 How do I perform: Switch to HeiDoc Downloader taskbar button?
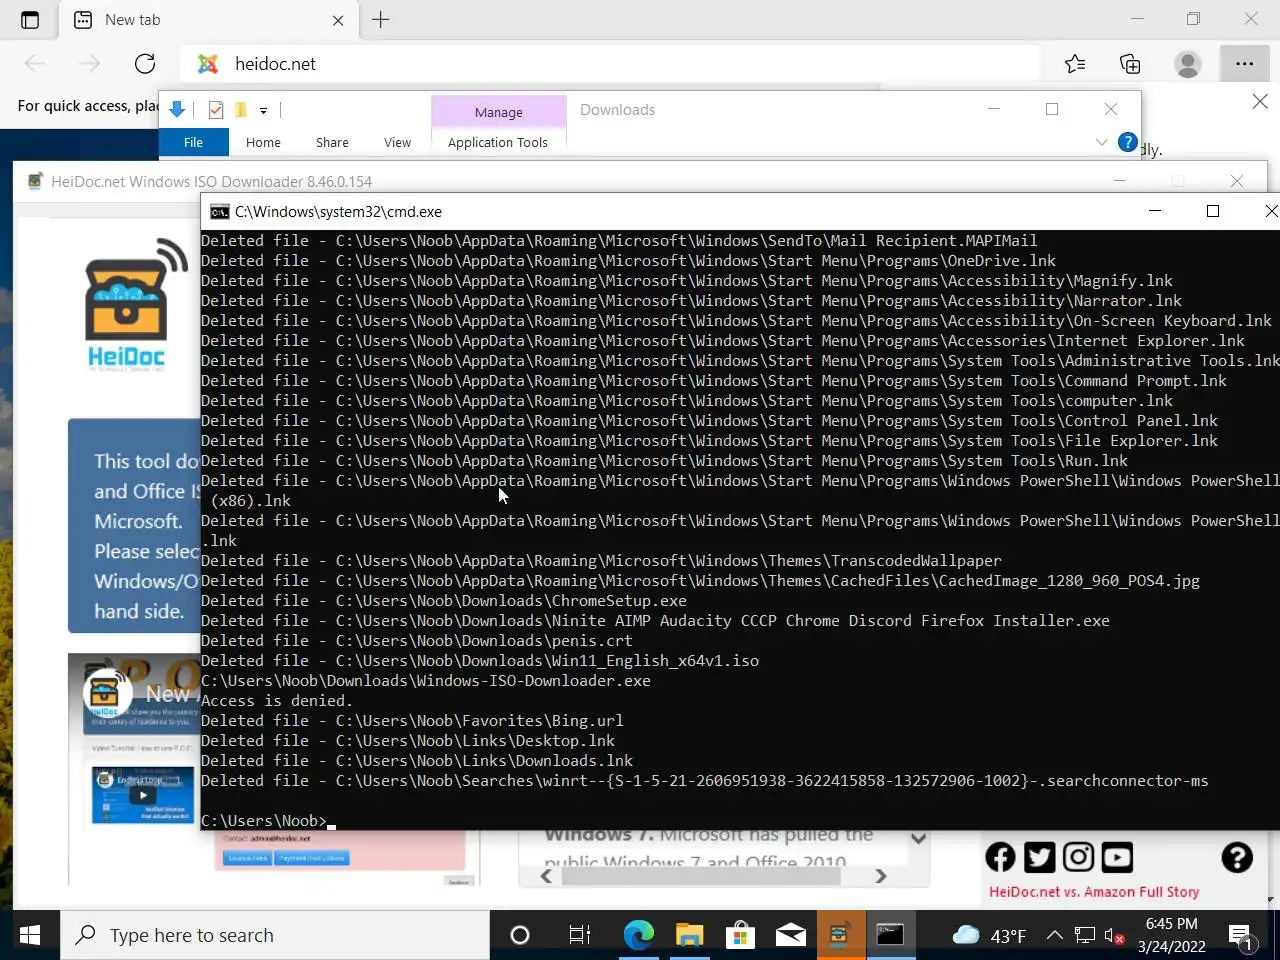(839, 935)
